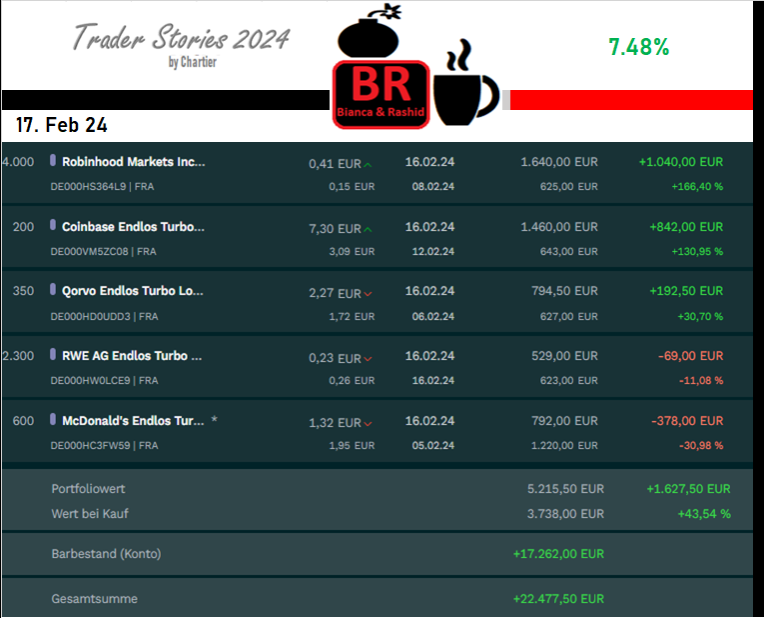Click the bomb icon above the logo
764x618 pixels.
(x=370, y=31)
